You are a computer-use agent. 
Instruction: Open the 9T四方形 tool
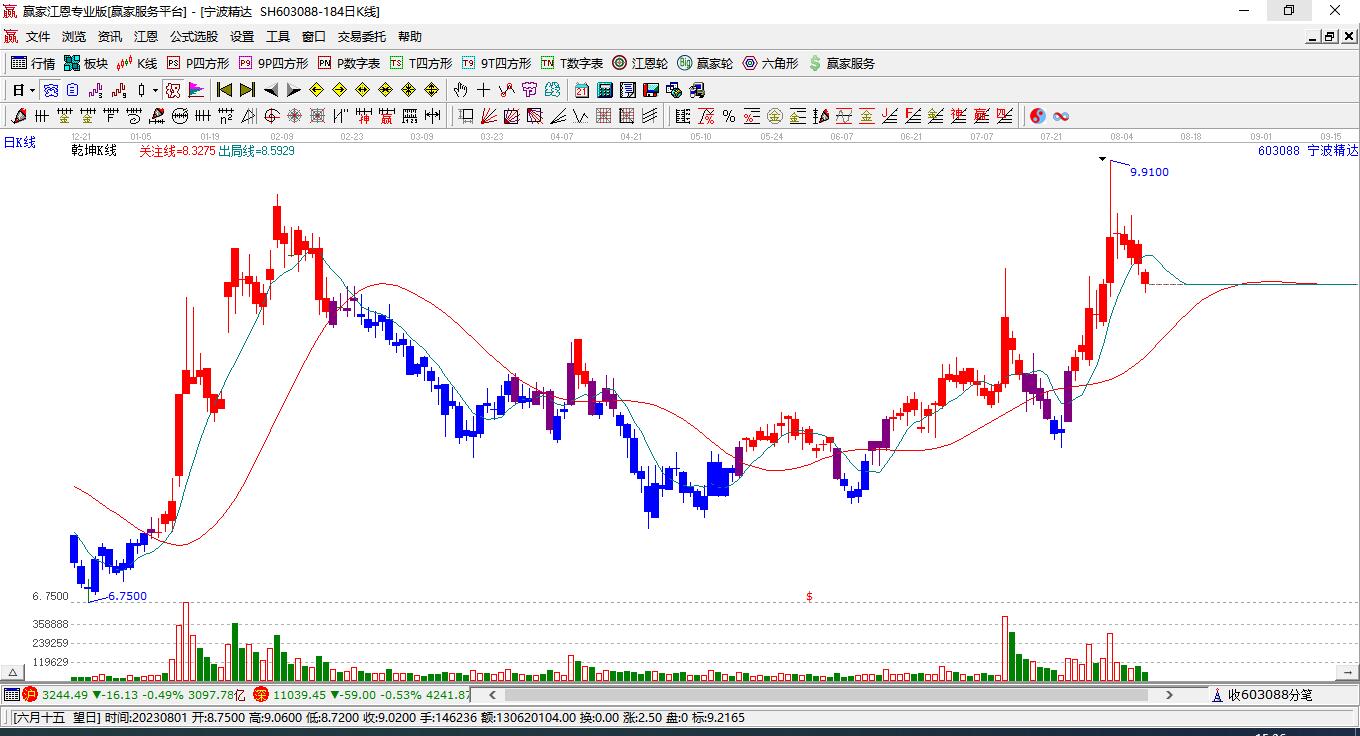coord(496,63)
